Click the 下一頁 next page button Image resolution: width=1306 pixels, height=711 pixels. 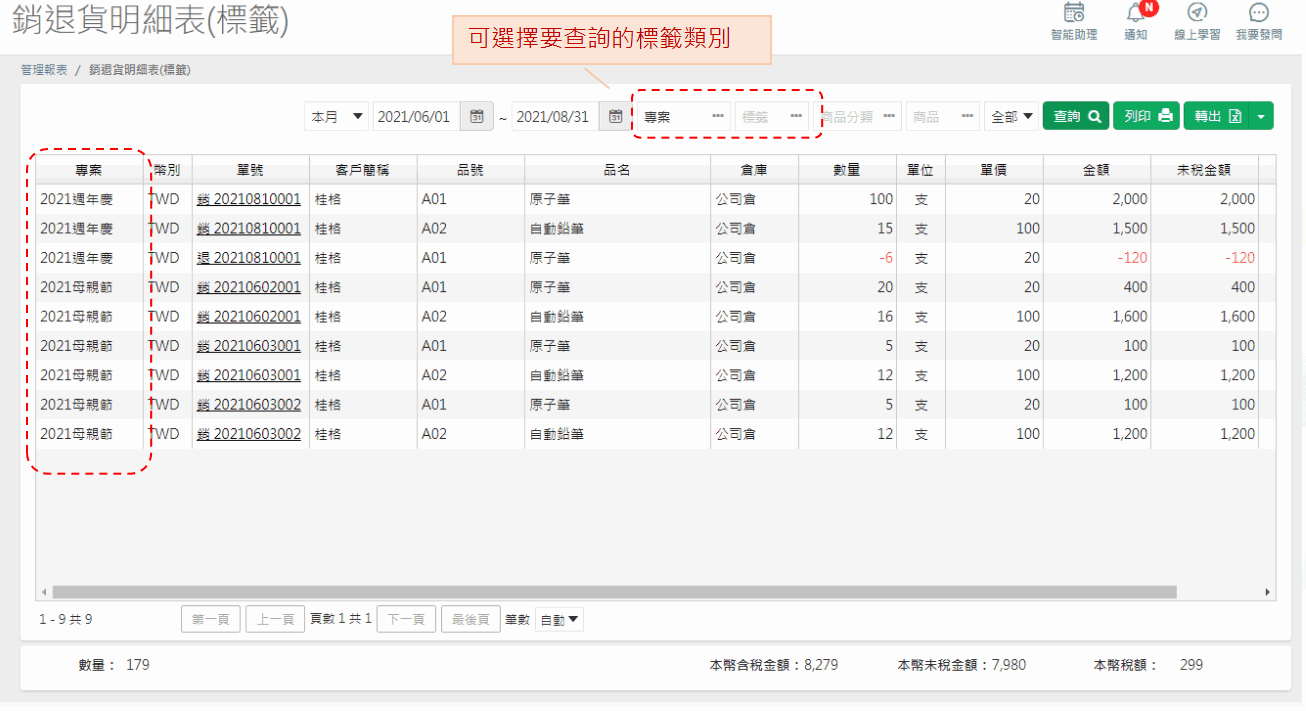point(406,619)
